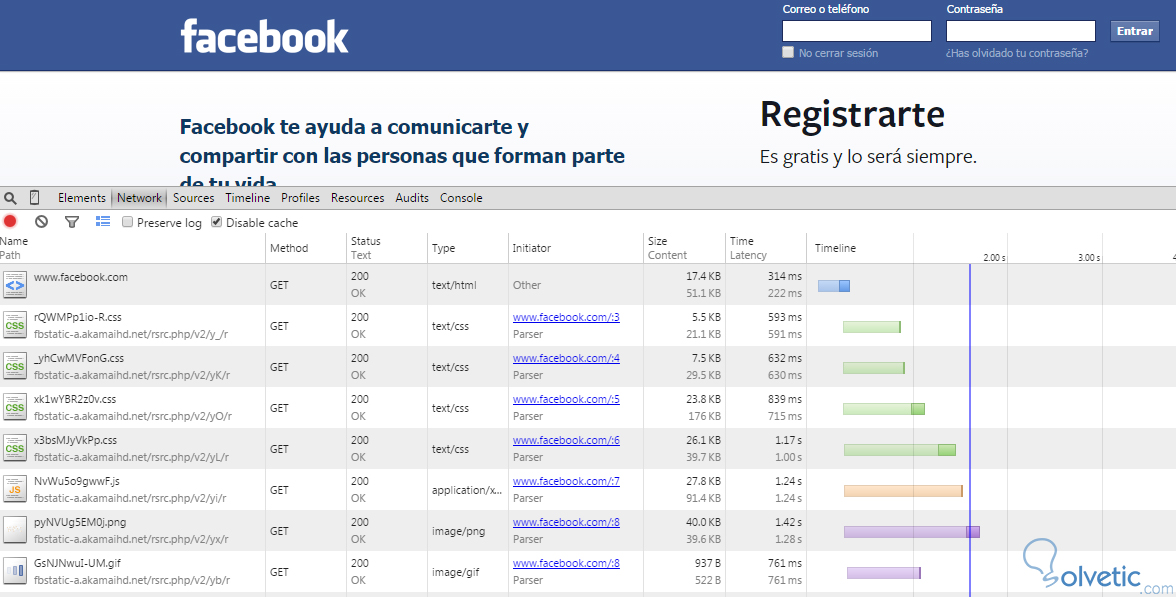Sort by the Status Text column header

click(387, 248)
